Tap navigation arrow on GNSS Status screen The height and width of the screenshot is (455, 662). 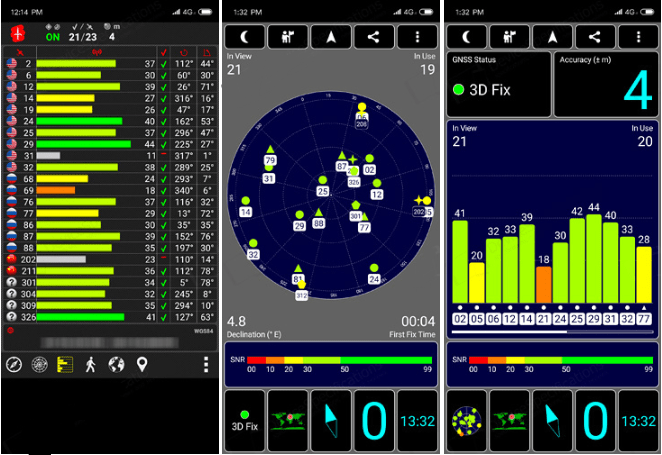click(x=551, y=36)
